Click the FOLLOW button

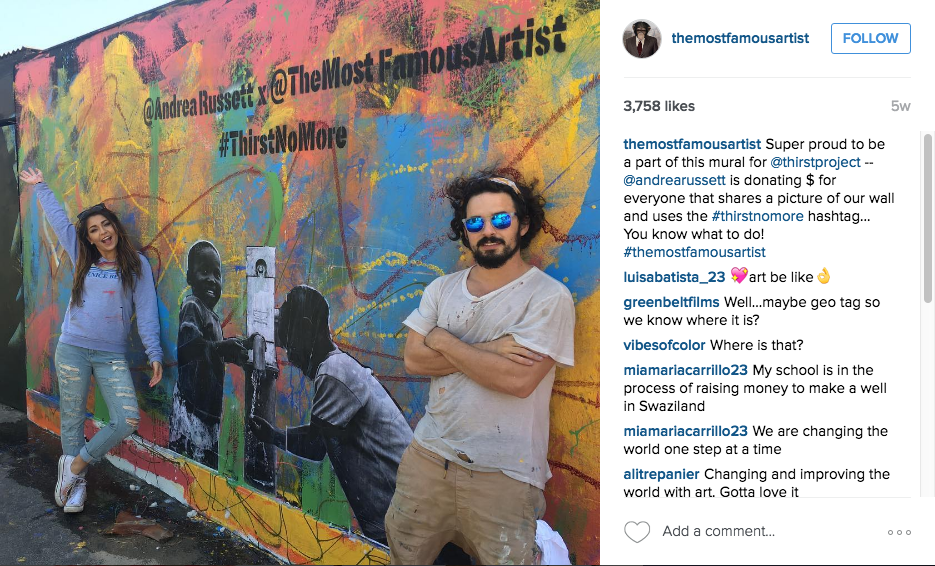pyautogui.click(x=871, y=38)
